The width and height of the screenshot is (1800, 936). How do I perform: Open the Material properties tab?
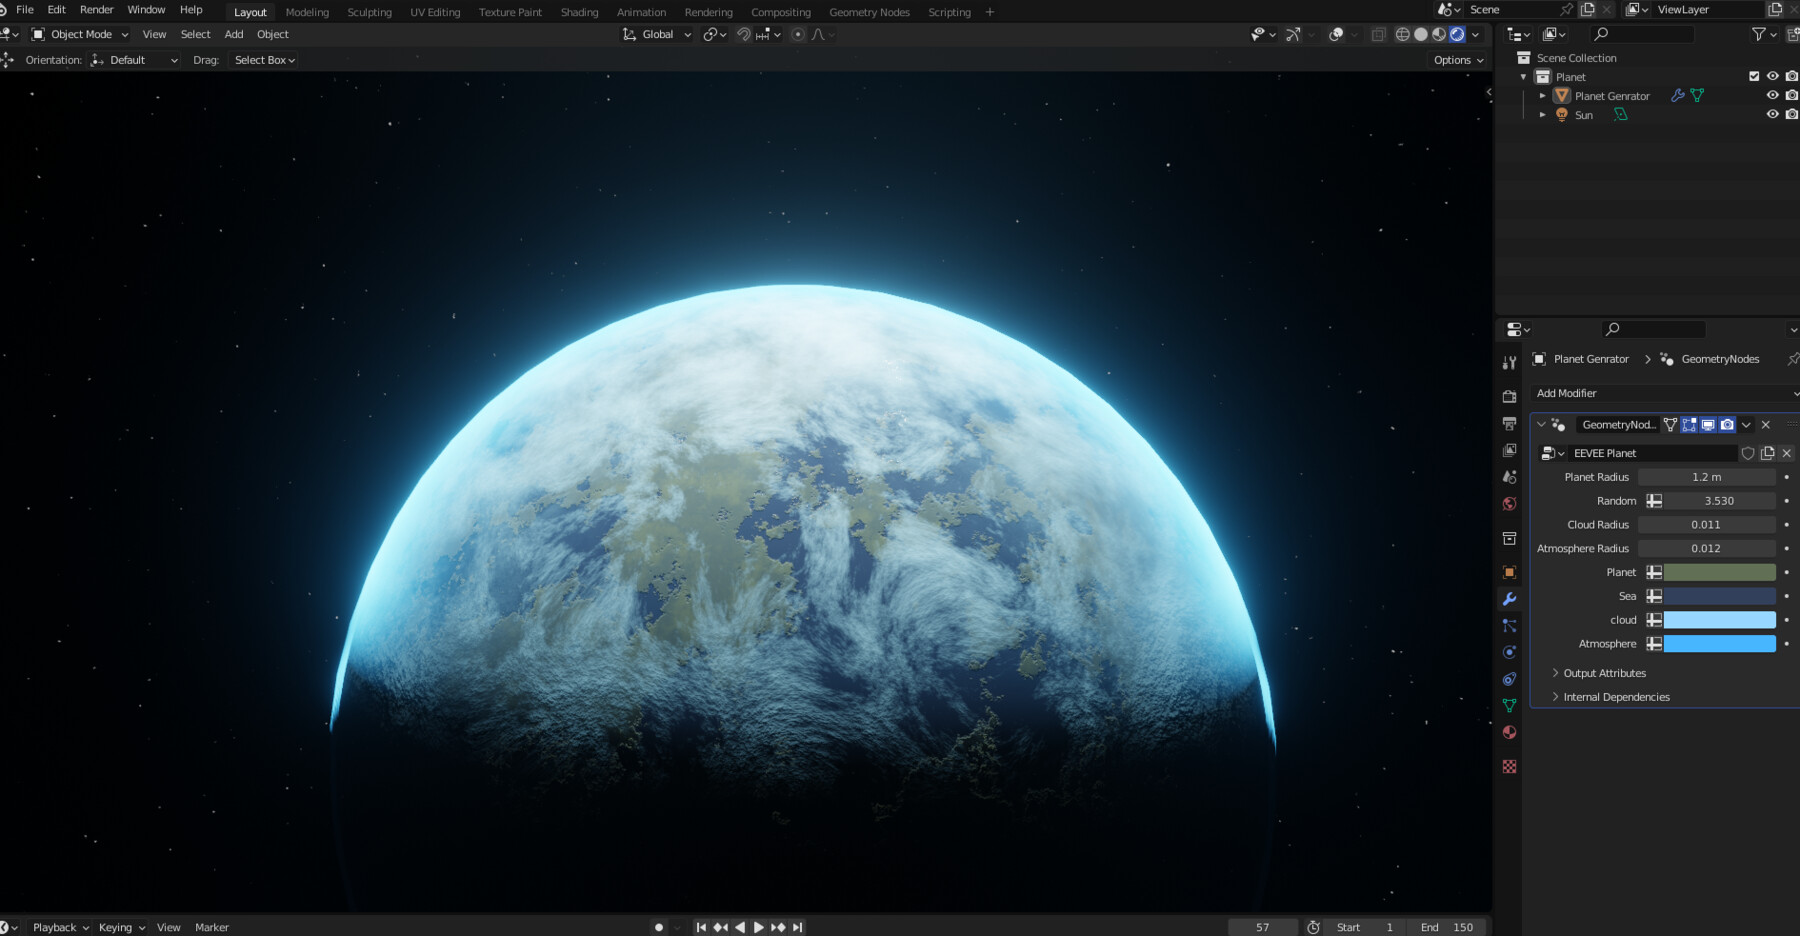(x=1510, y=733)
